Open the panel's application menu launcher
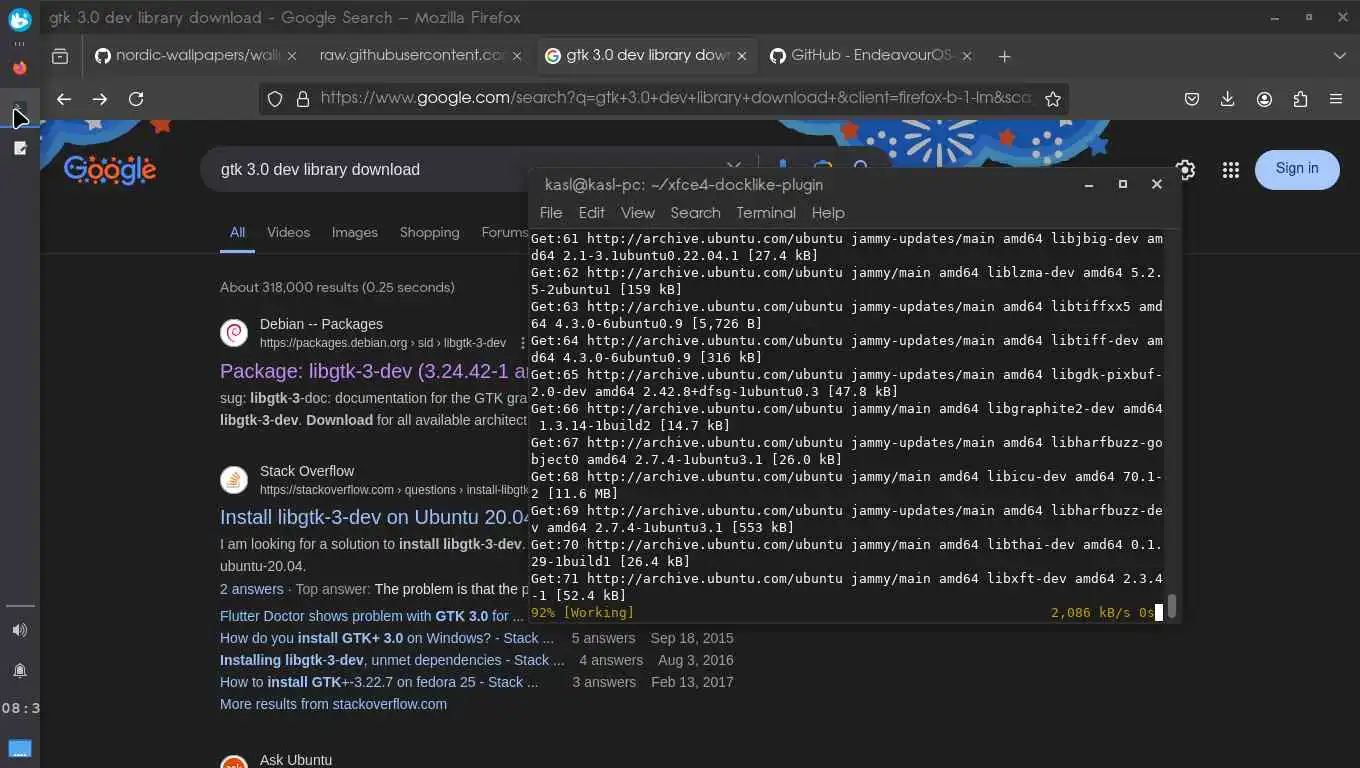1360x768 pixels. pos(19,19)
